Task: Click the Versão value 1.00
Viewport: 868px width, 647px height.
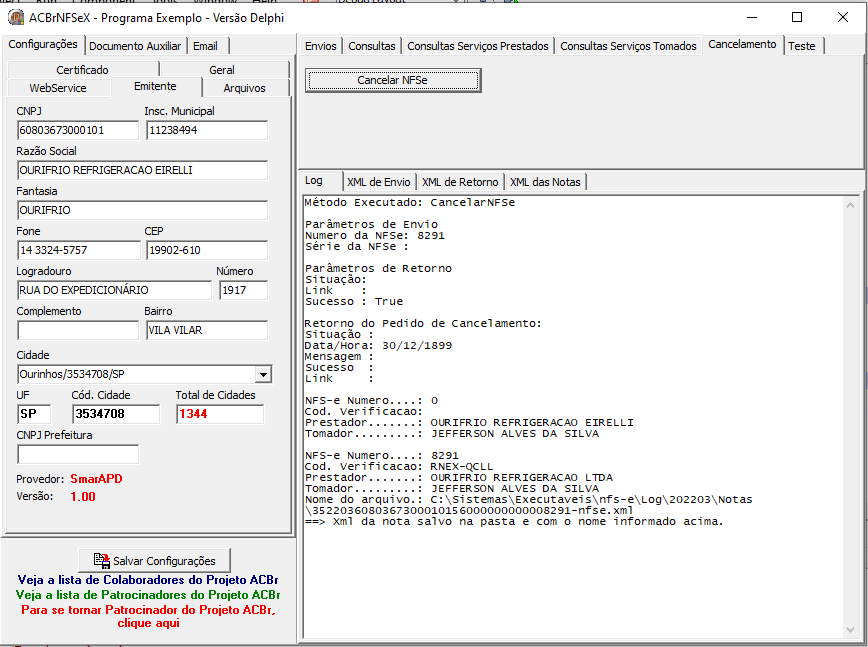Action: (x=83, y=496)
